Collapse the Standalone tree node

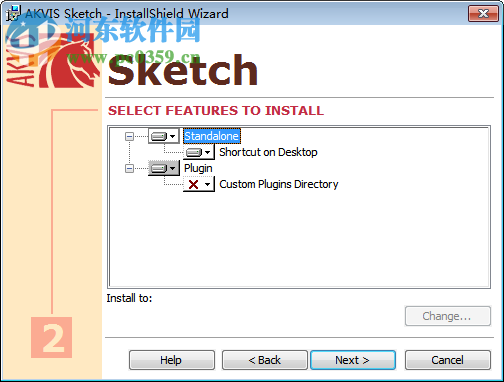pos(129,136)
